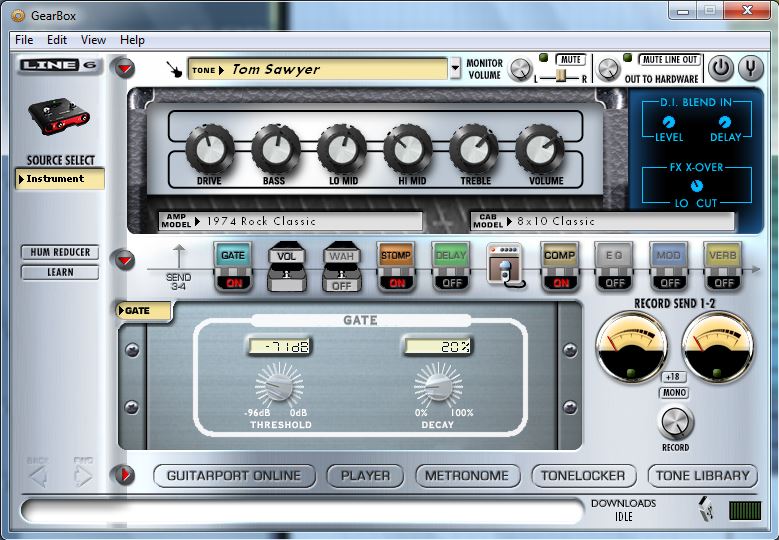The width and height of the screenshot is (779, 540).
Task: Collapse the amp panel red arrow
Action: coord(125,68)
